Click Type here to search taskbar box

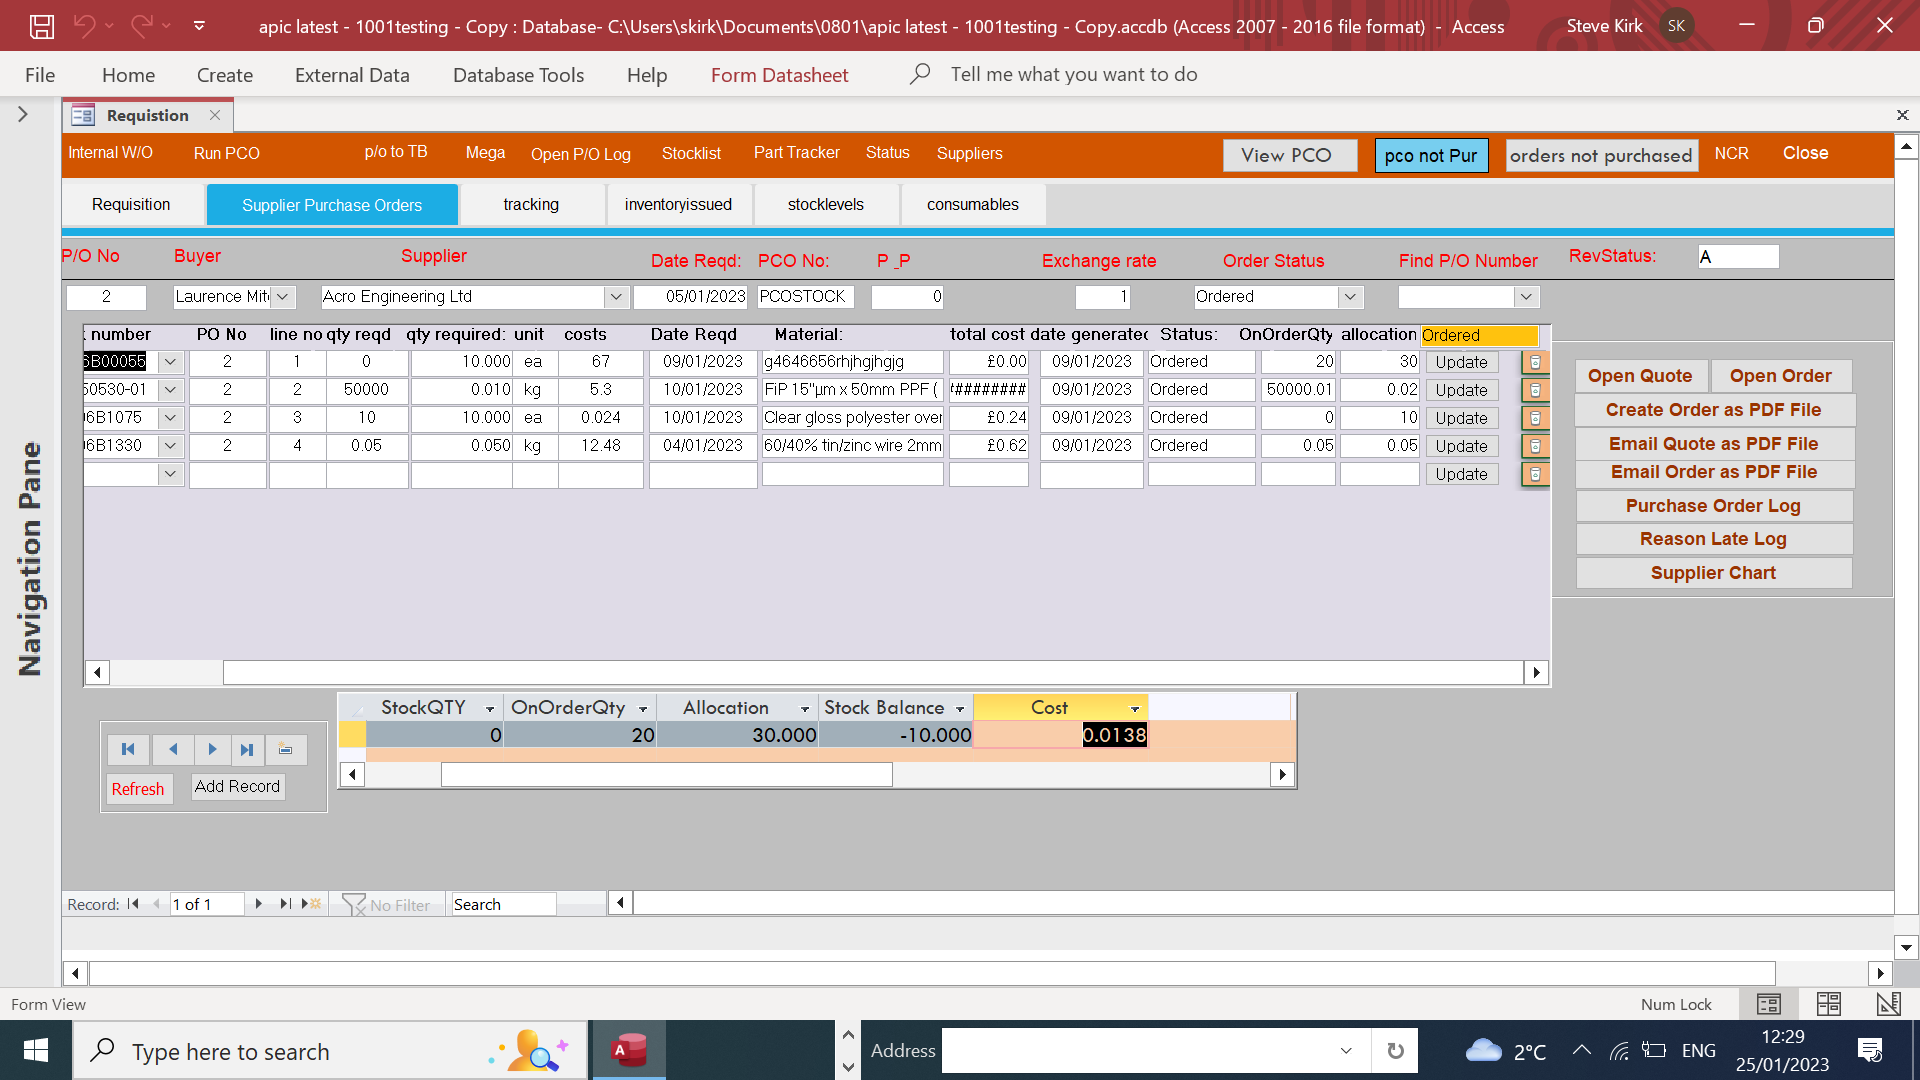click(x=330, y=1051)
